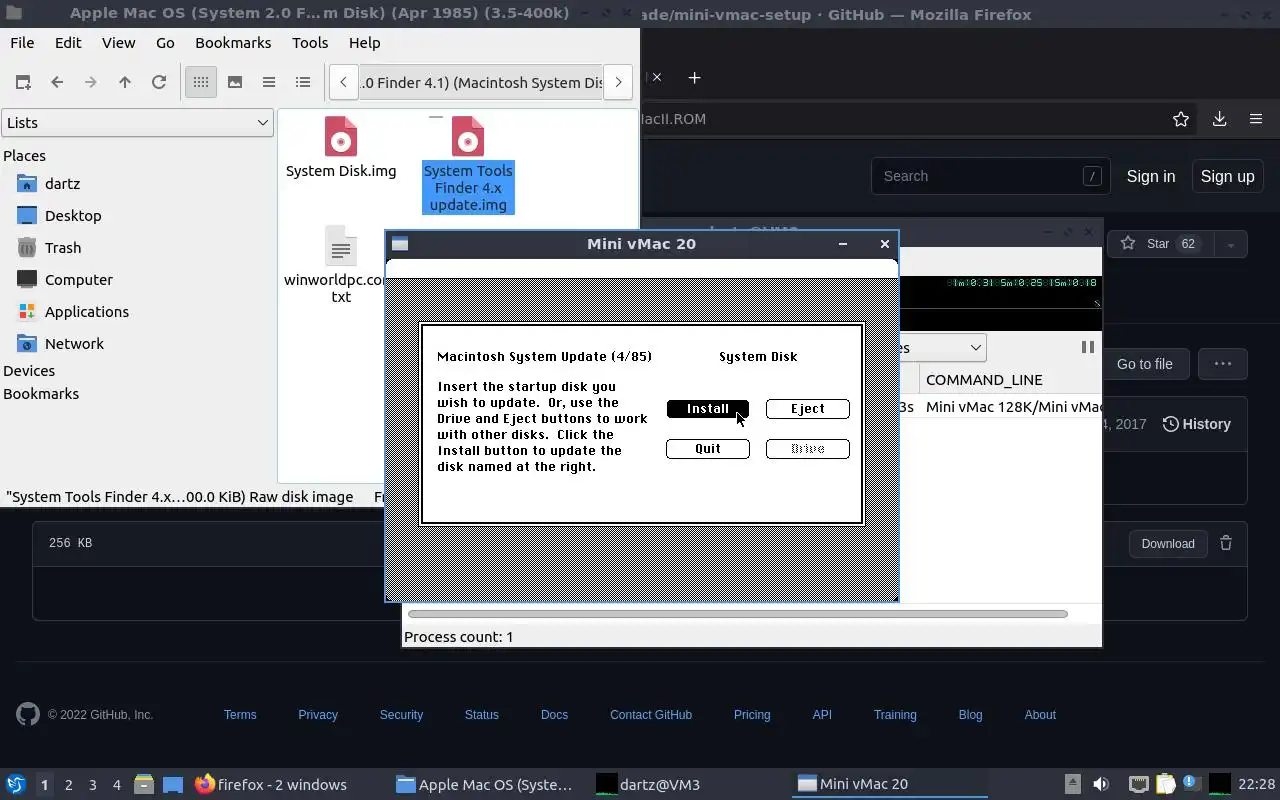The height and width of the screenshot is (800, 1280).
Task: Go up to parent folder
Action: (125, 82)
